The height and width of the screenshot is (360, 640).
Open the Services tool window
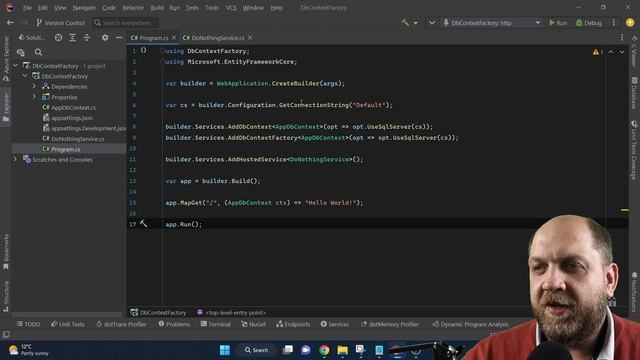(x=335, y=324)
